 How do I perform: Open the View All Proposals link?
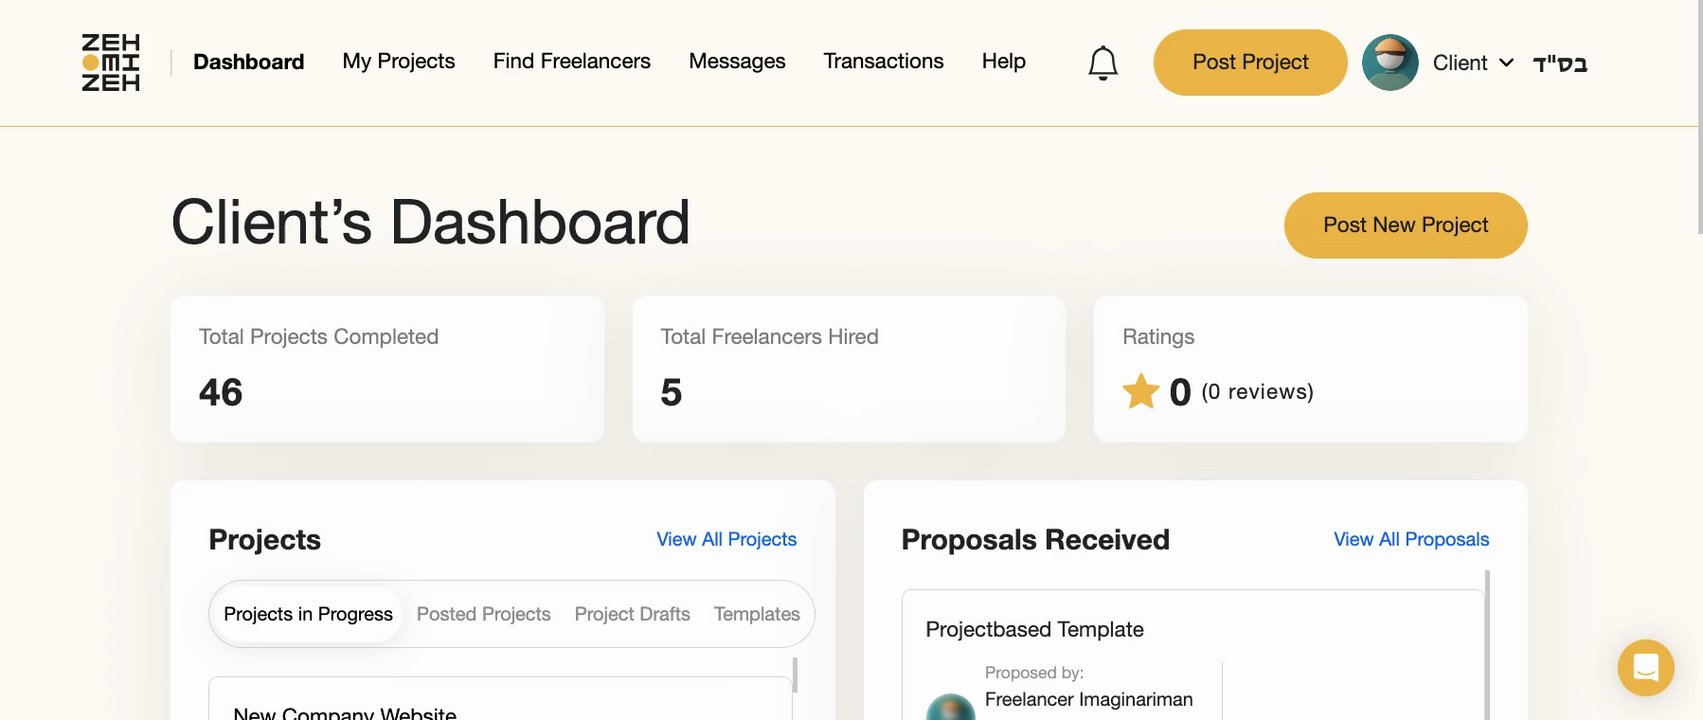1410,539
